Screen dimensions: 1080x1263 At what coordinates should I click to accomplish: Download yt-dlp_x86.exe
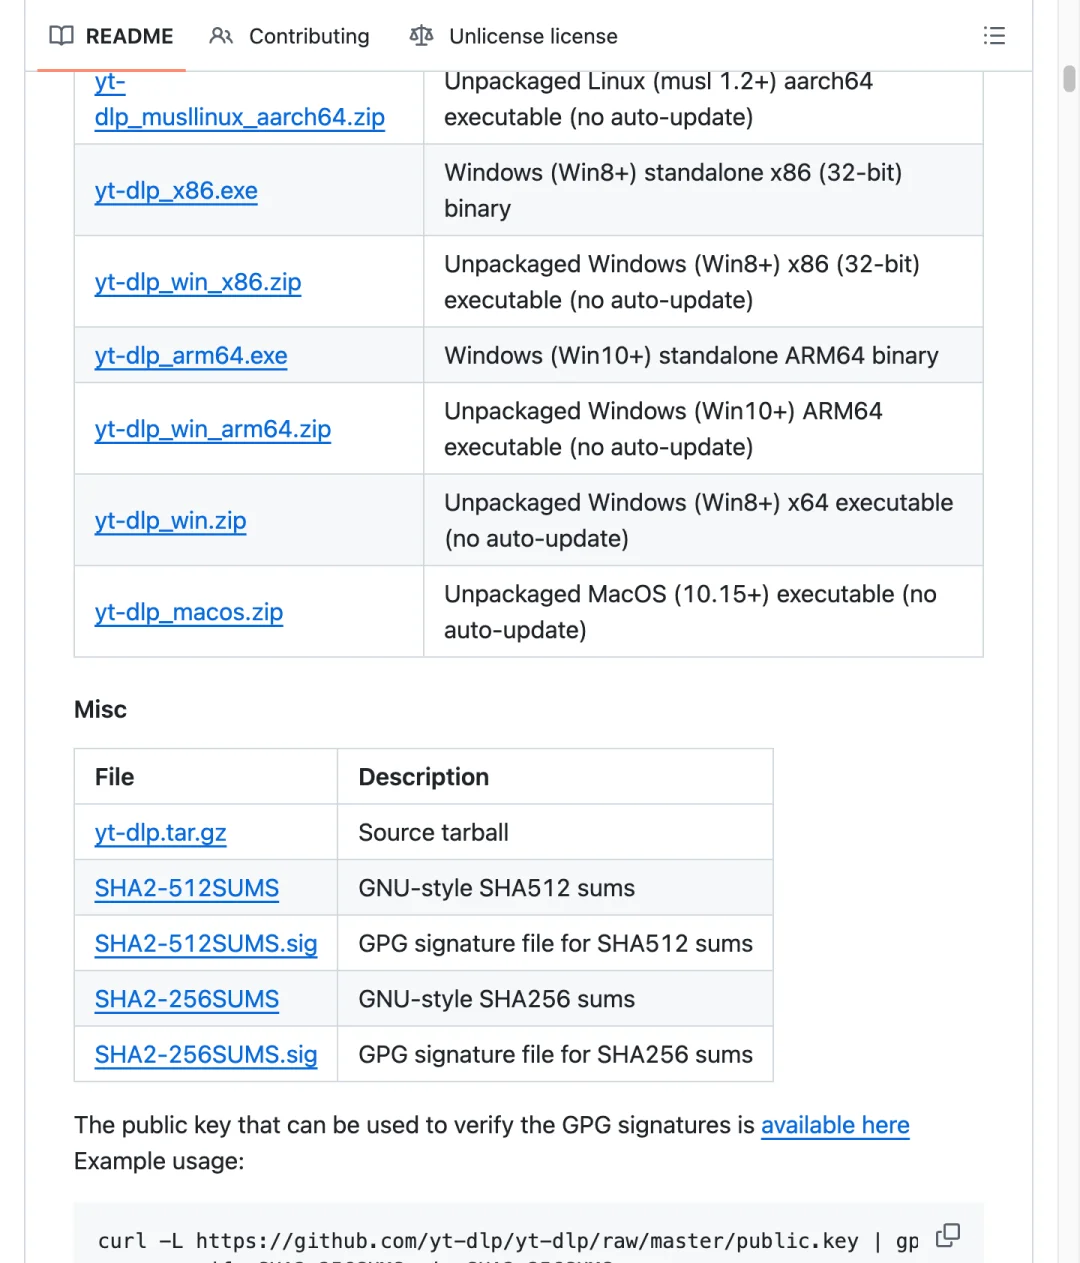tap(176, 191)
